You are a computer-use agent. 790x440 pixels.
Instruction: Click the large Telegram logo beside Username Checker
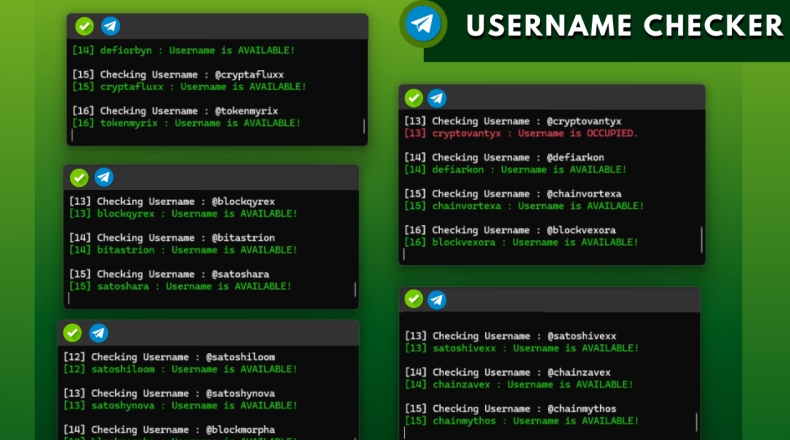pos(425,24)
